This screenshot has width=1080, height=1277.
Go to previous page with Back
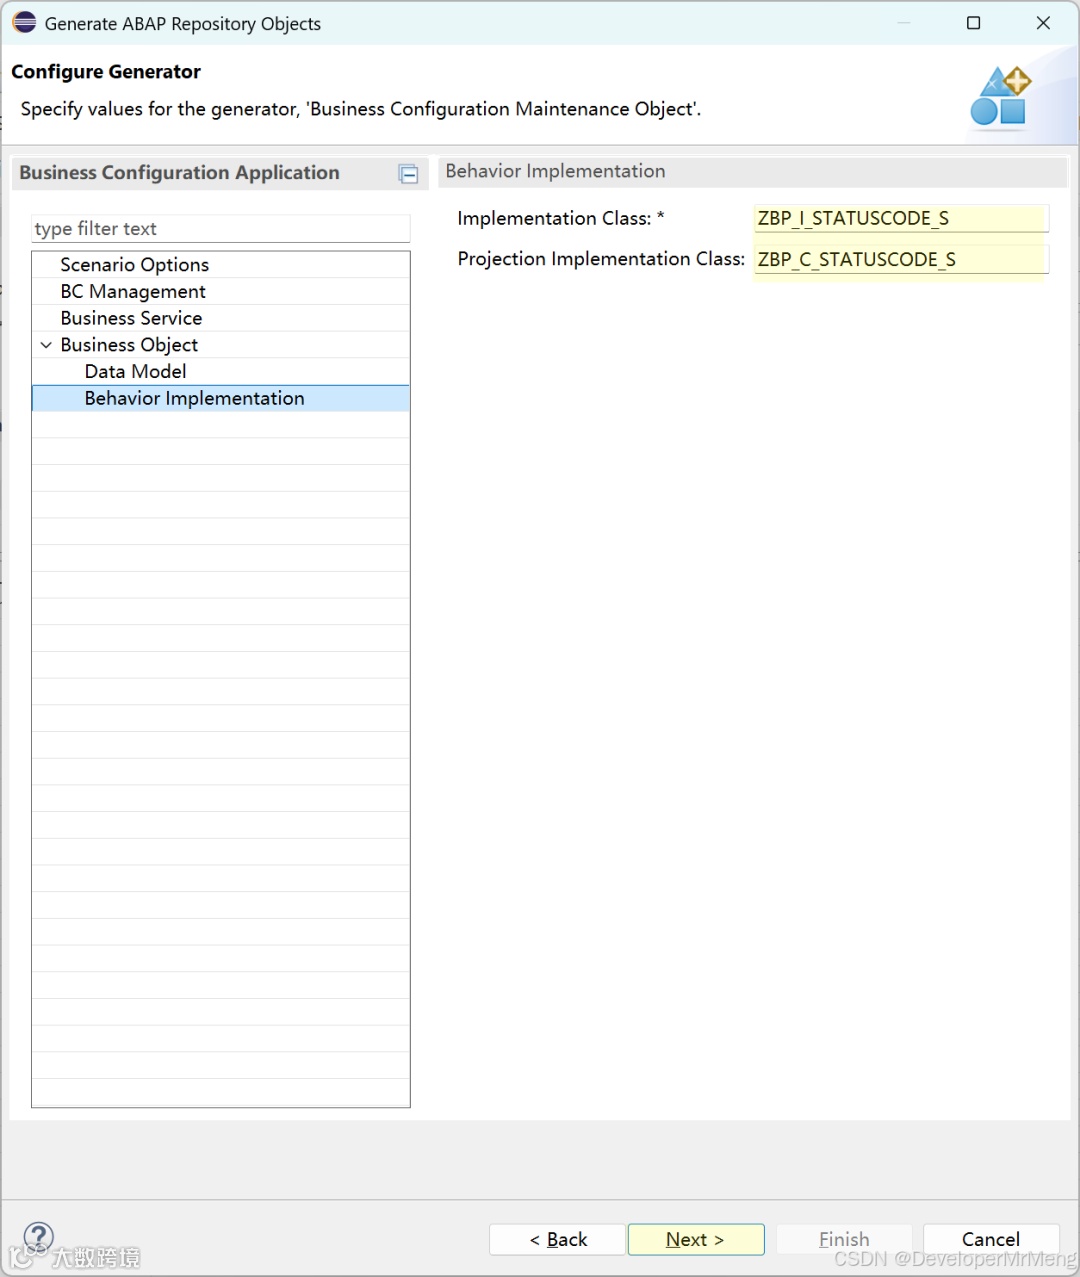557,1239
